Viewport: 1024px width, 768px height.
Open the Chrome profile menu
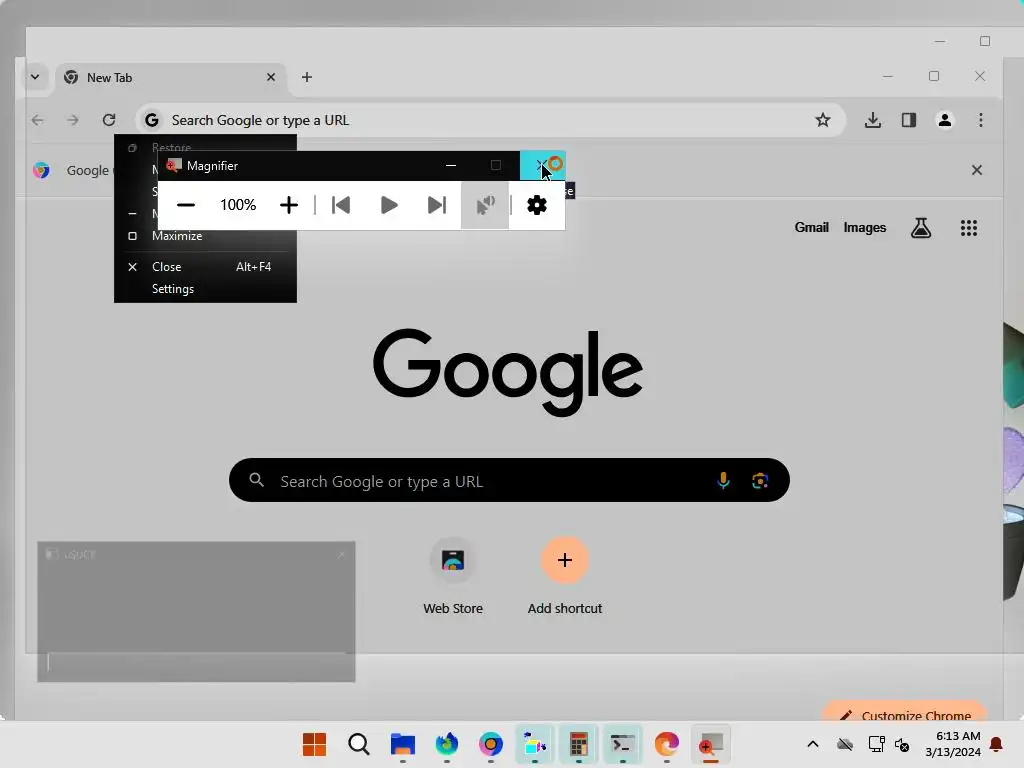[x=945, y=120]
